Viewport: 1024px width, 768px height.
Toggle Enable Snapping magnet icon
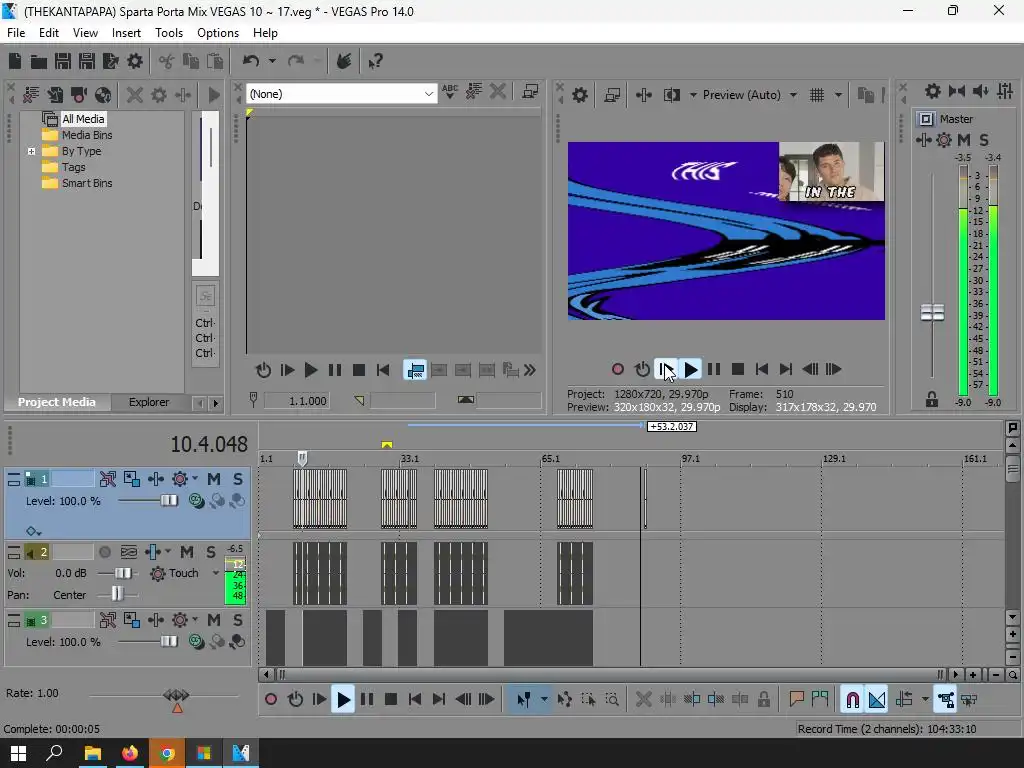pyautogui.click(x=852, y=700)
